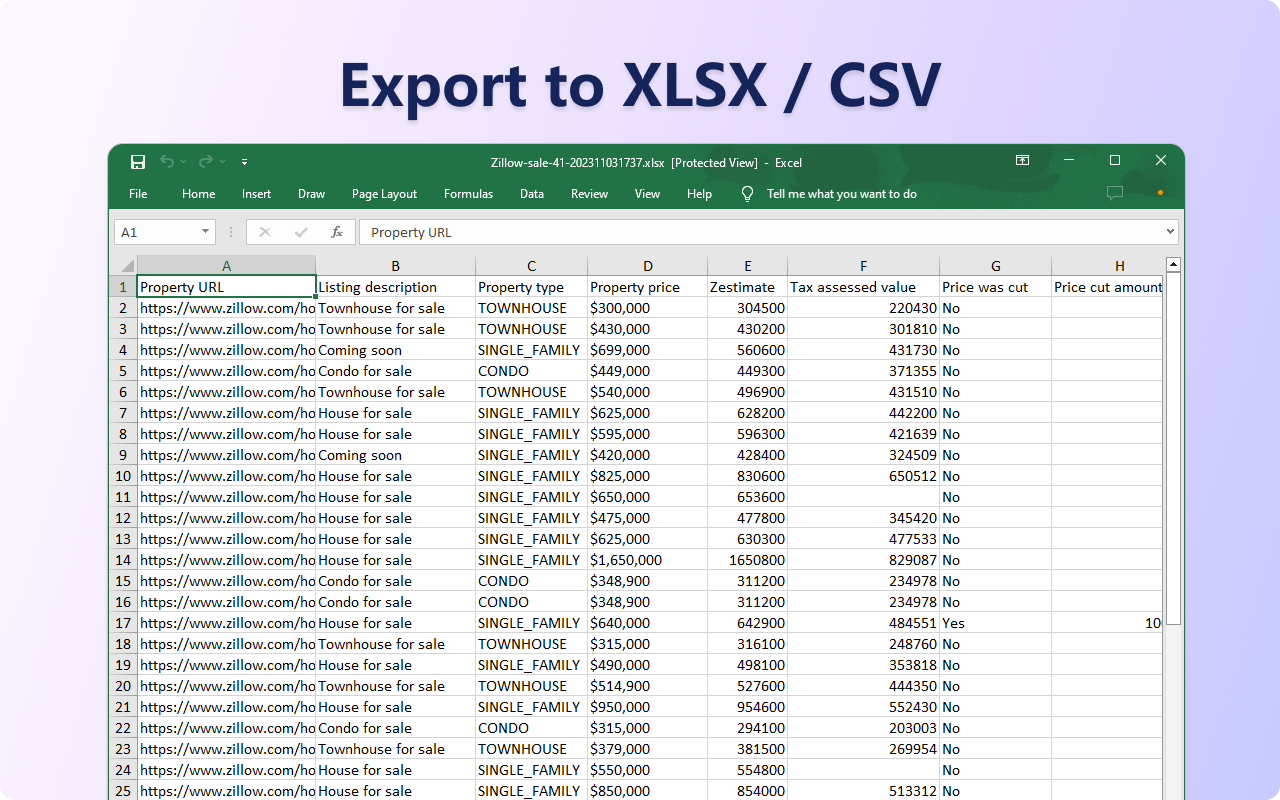Click the '$1,650,000' price cell
Viewport: 1280px width, 800px height.
click(648, 560)
